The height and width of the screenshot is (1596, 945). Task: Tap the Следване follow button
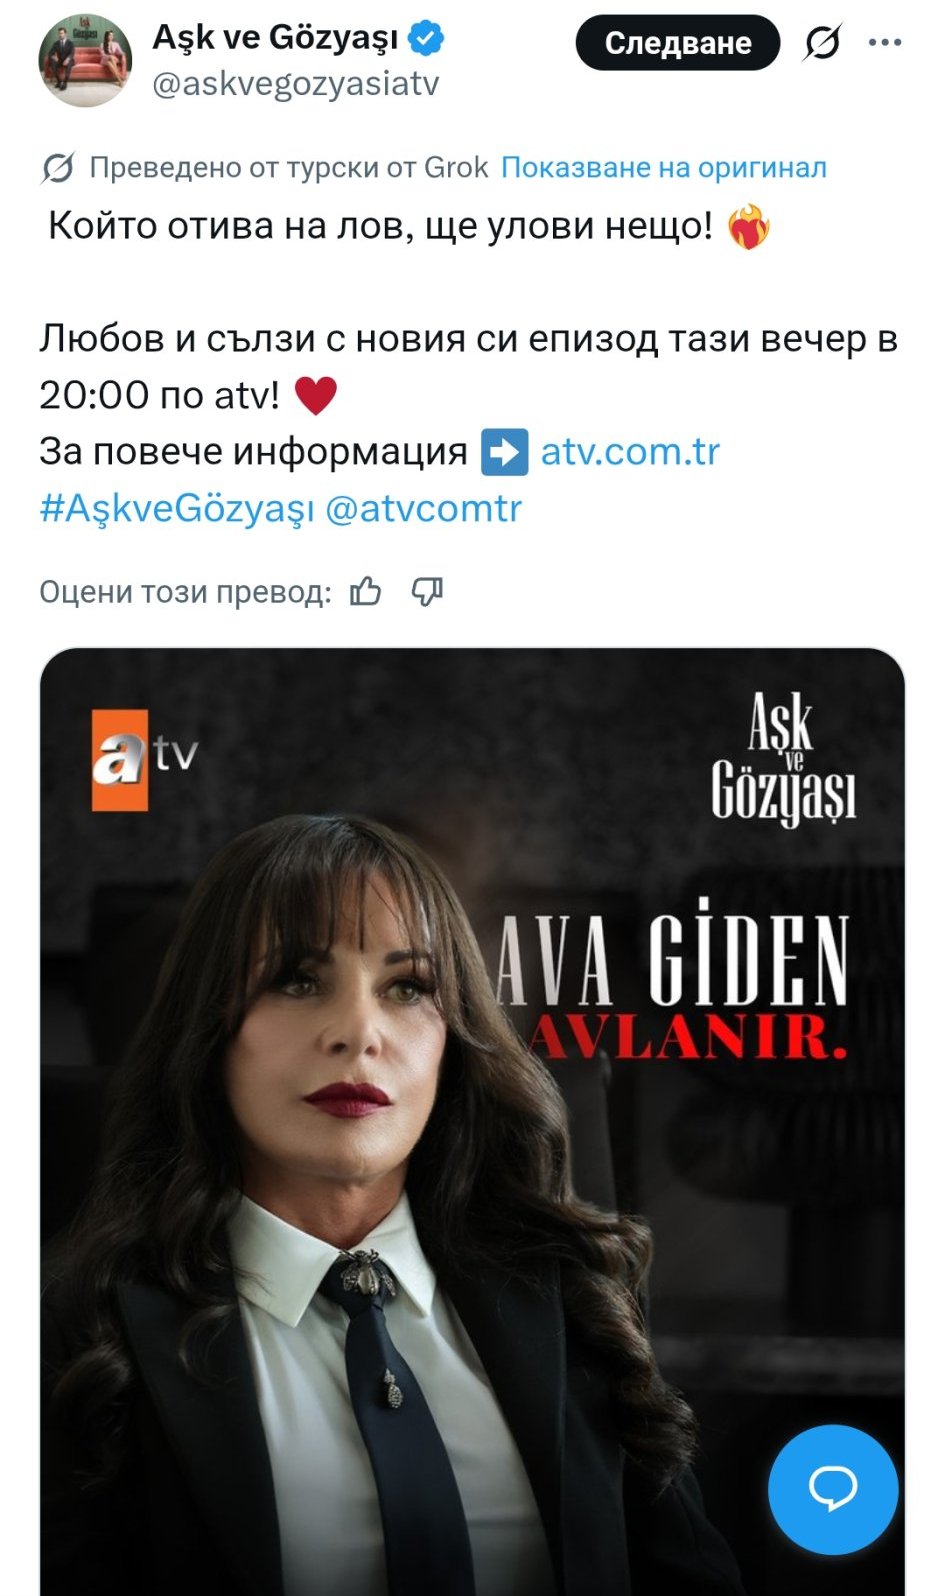(677, 43)
